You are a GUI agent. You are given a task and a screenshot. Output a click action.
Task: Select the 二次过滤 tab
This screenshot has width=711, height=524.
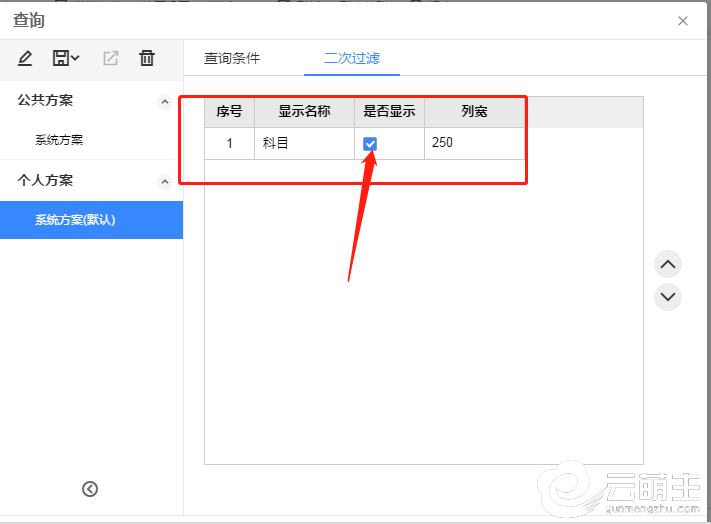351,58
